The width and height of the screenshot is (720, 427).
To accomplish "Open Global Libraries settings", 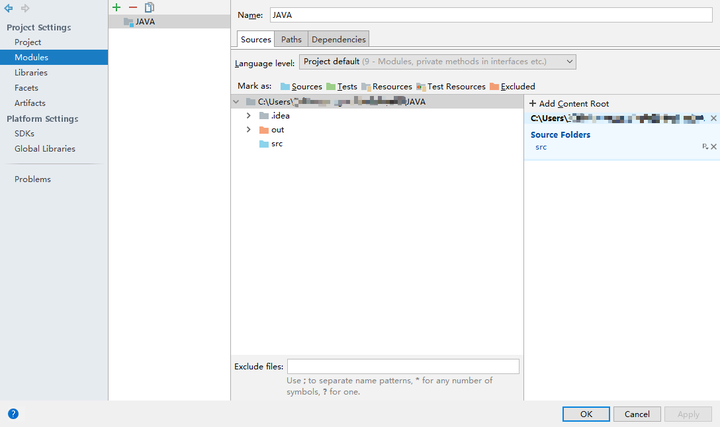I will pyautogui.click(x=45, y=149).
